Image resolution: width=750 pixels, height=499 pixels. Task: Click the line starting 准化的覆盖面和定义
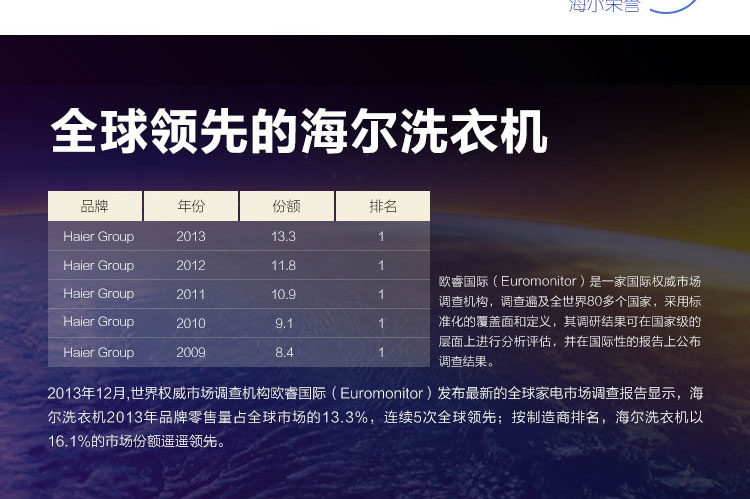click(570, 322)
